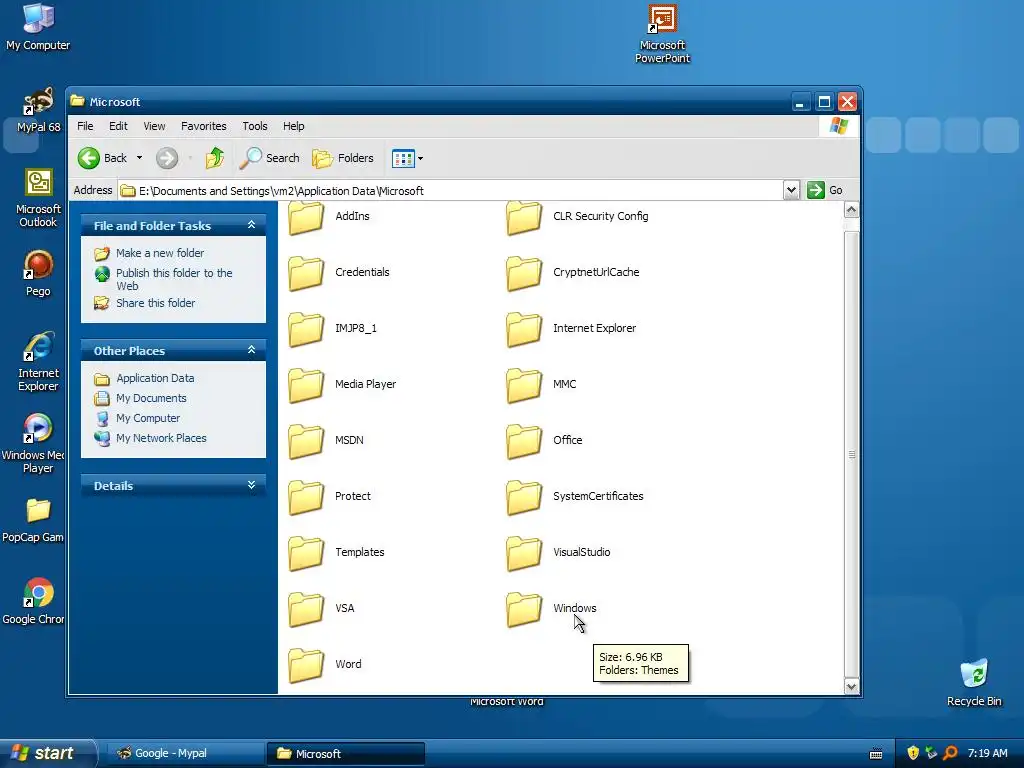Select the VisualStudio folder icon
Viewport: 1024px width, 768px height.
pos(524,553)
